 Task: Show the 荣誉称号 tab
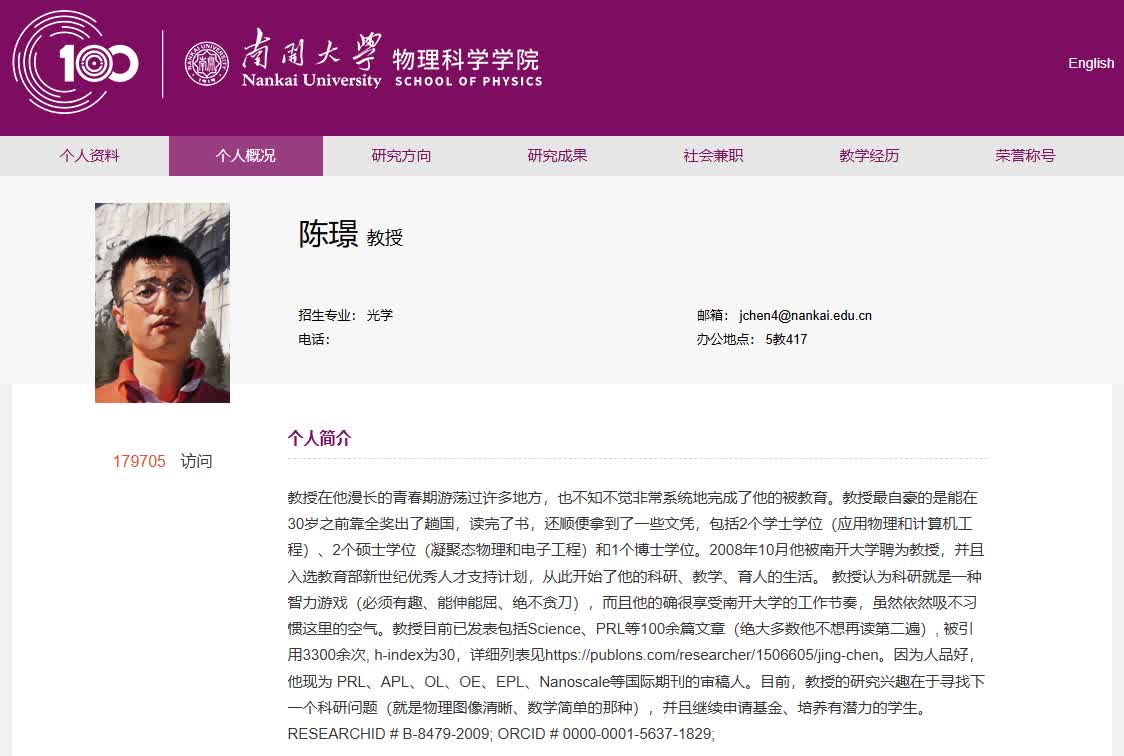[1025, 155]
